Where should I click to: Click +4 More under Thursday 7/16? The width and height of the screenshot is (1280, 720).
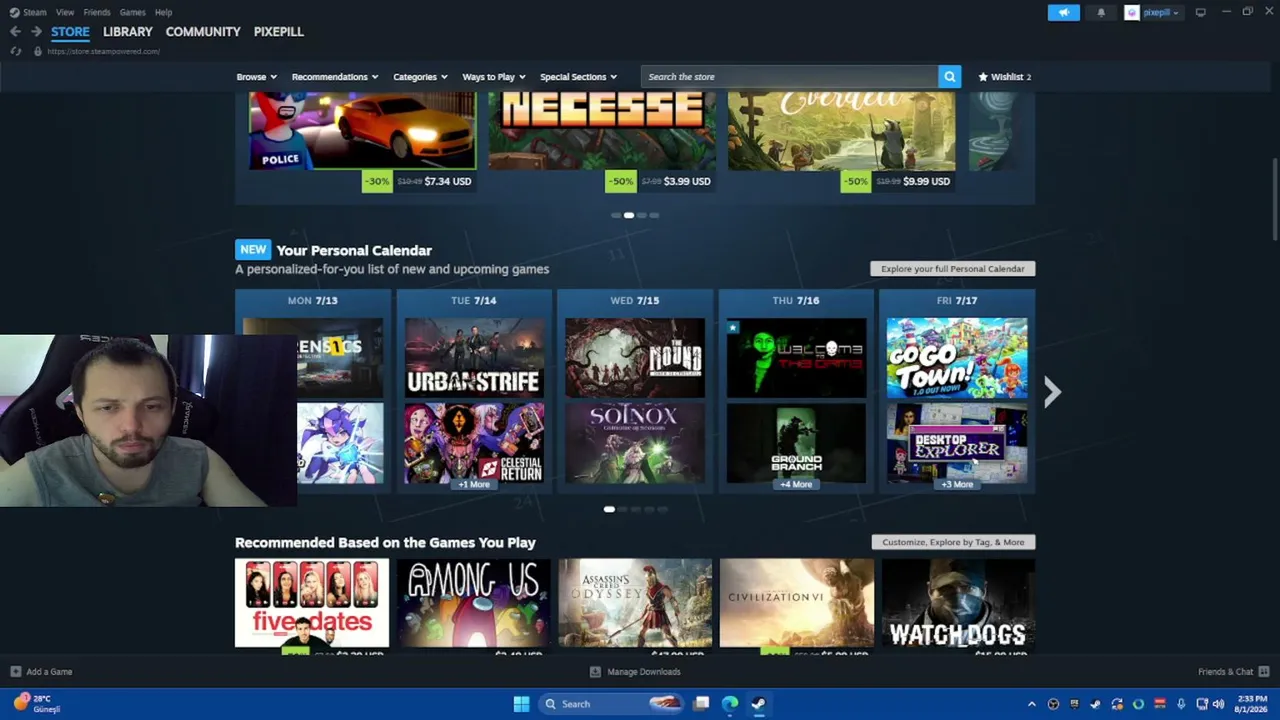(x=796, y=485)
